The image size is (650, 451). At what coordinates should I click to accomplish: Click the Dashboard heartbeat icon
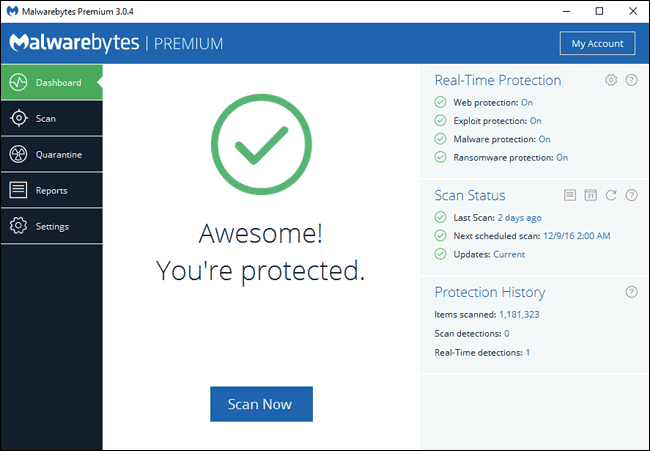click(x=18, y=82)
